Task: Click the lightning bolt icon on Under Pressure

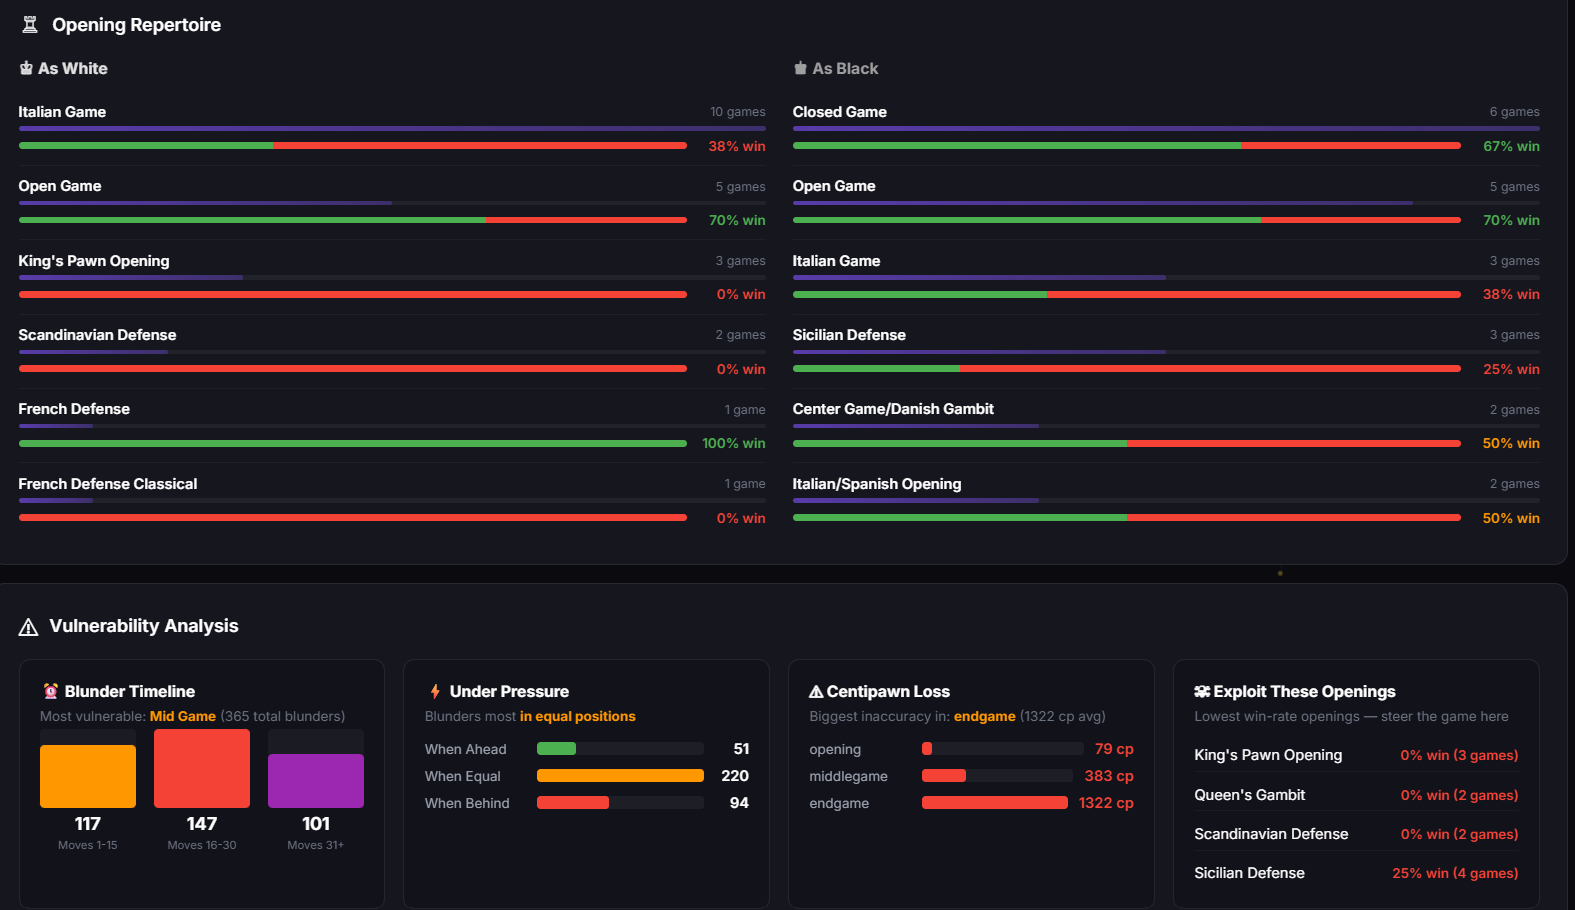Action: (435, 691)
